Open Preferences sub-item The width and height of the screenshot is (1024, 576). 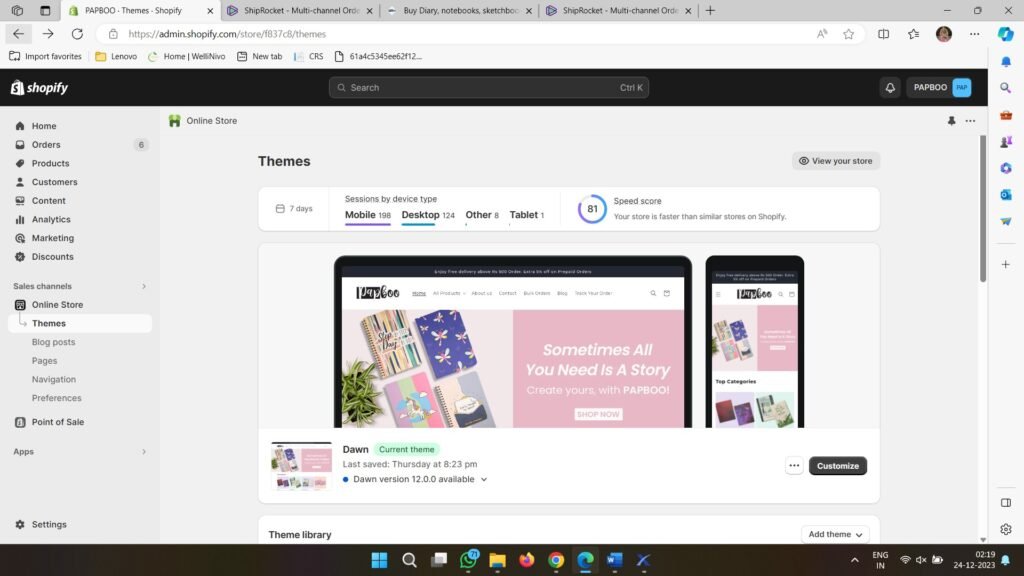click(x=57, y=398)
